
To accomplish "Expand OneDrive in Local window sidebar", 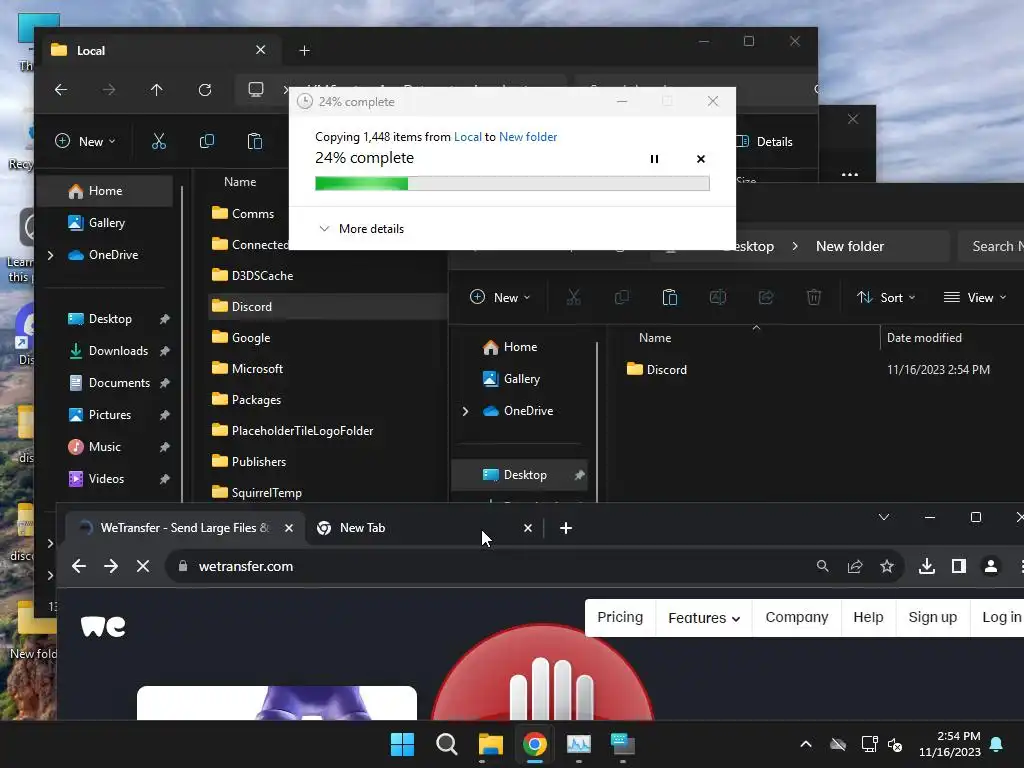I will click(50, 255).
